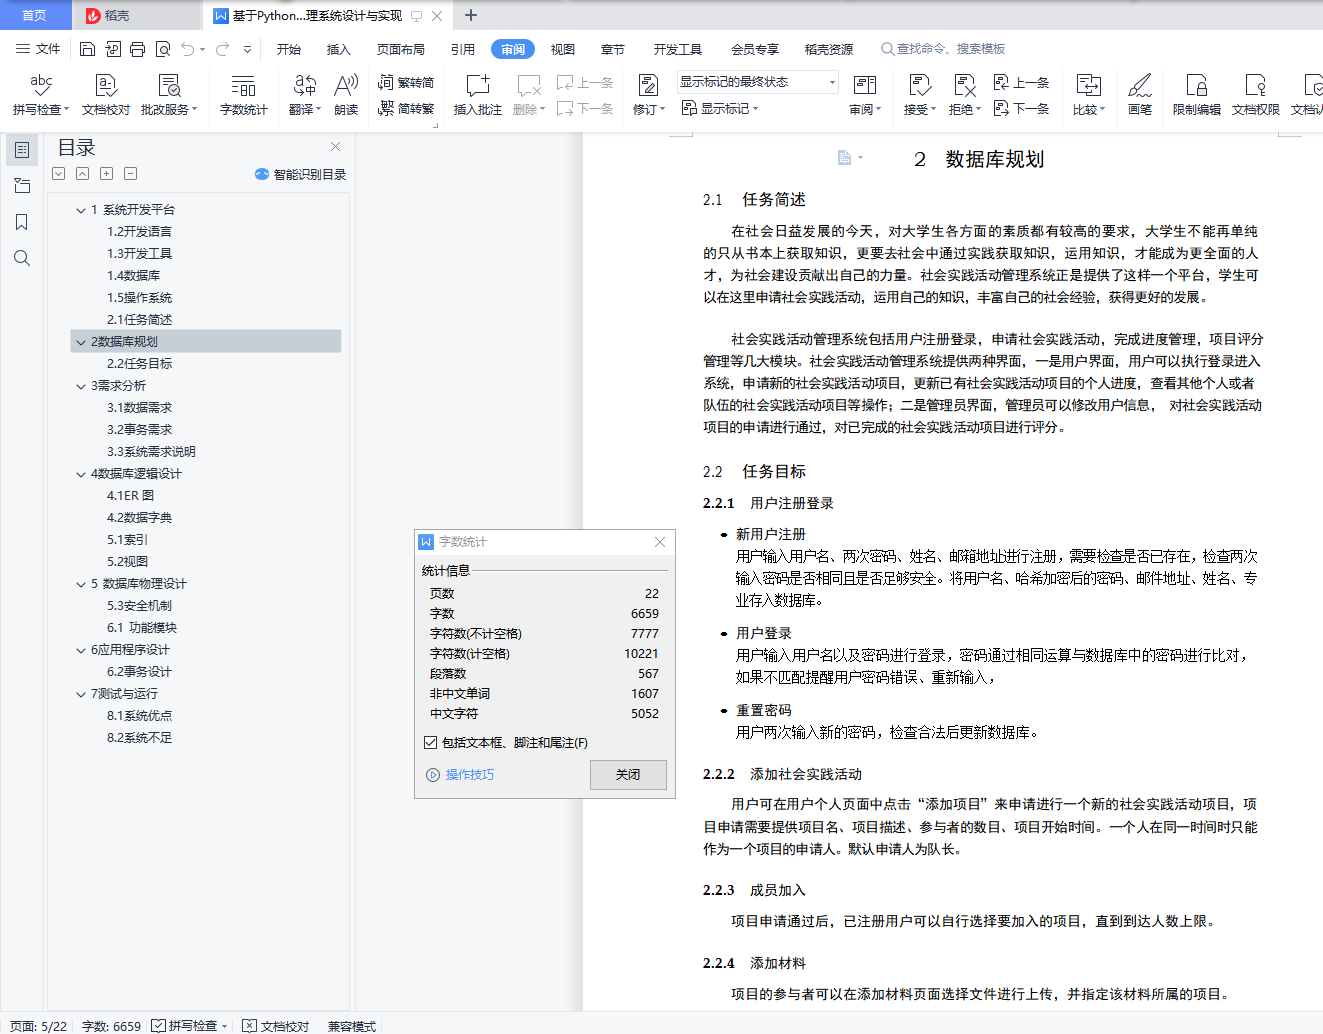This screenshot has width=1323, height=1034.
Task: Switch to the 视图 ribbon tab
Action: pos(563,49)
